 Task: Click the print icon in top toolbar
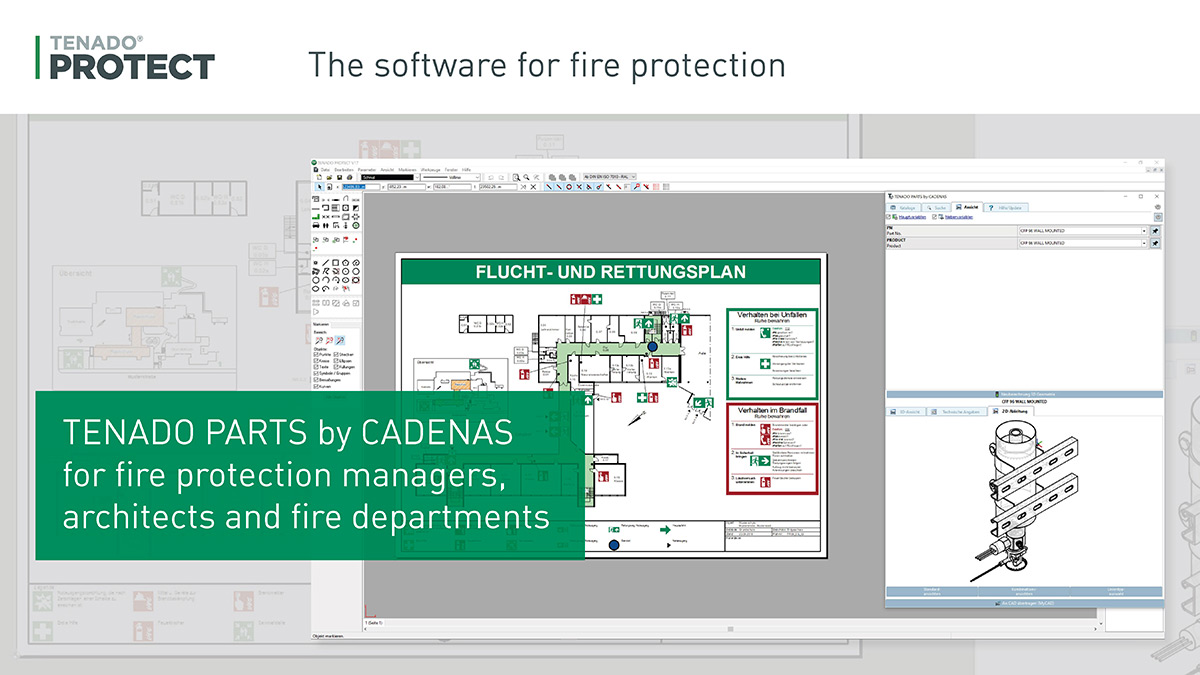point(349,177)
